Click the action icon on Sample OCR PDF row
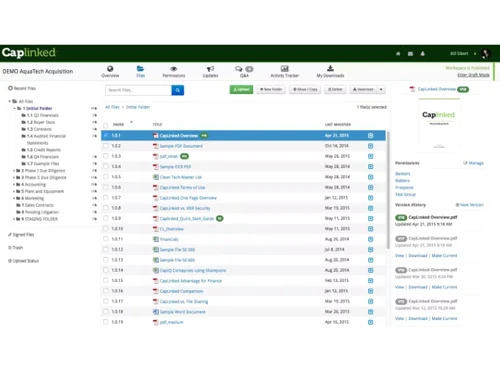Viewport: 500px width, 375px height. 370,167
